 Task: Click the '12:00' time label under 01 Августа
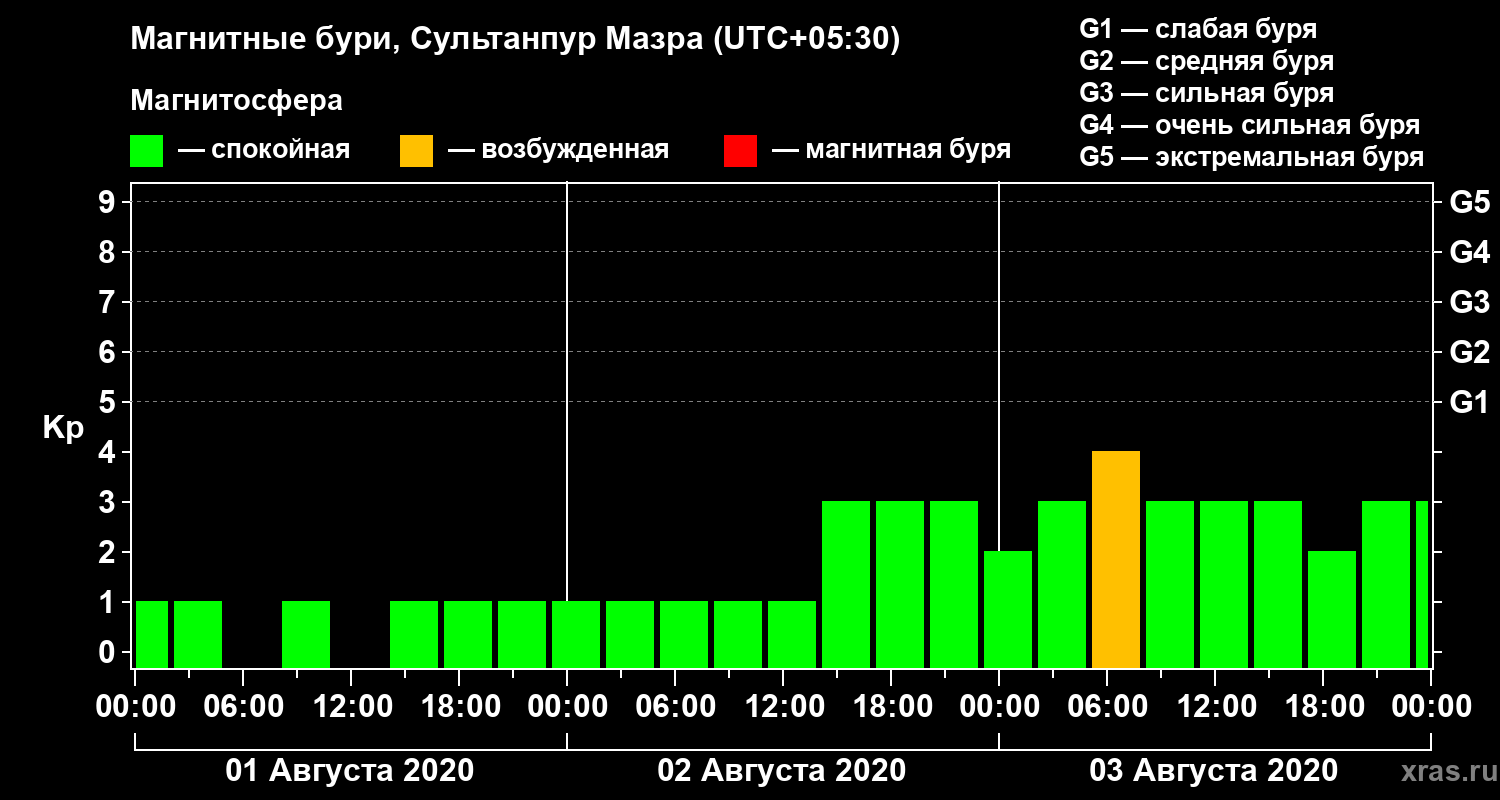(351, 707)
